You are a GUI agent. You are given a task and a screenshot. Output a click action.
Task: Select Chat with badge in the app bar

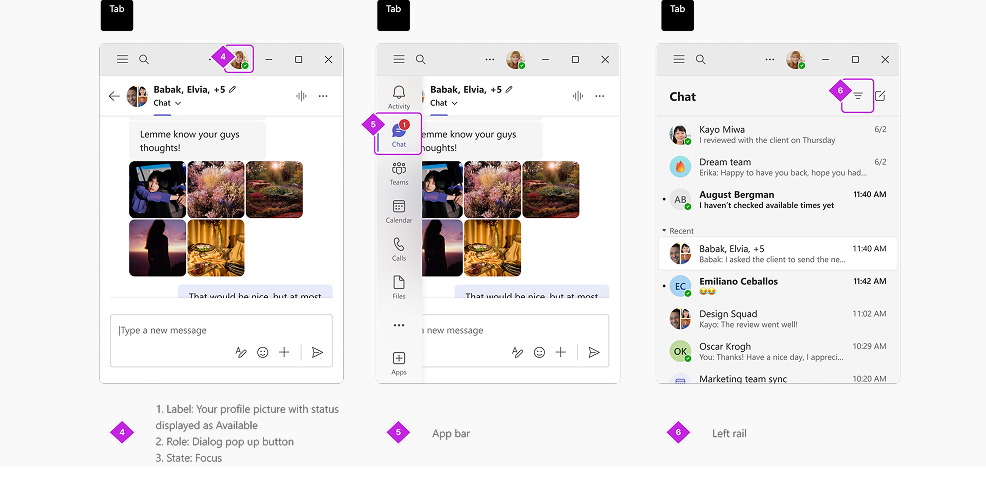(x=399, y=134)
